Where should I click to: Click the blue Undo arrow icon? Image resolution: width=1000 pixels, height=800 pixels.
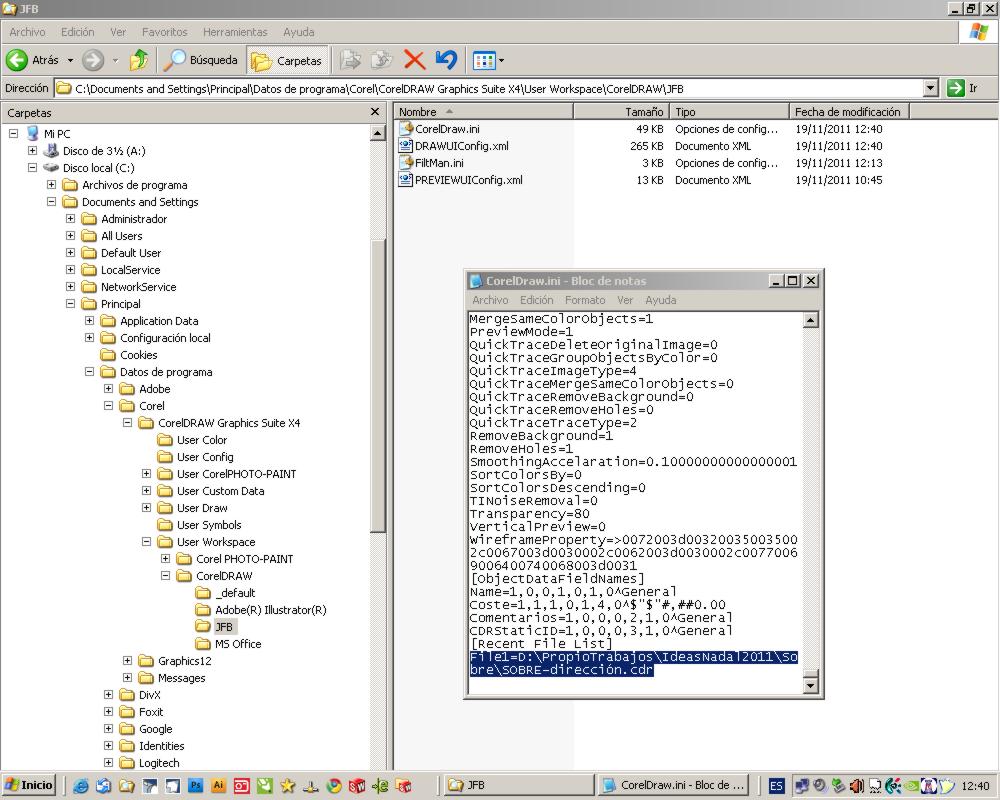click(x=446, y=60)
